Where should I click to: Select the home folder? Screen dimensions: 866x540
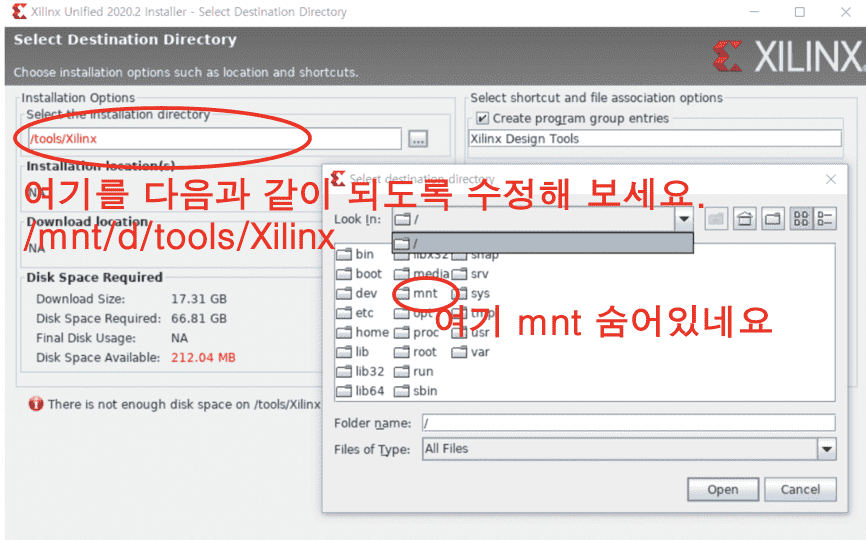tap(363, 332)
